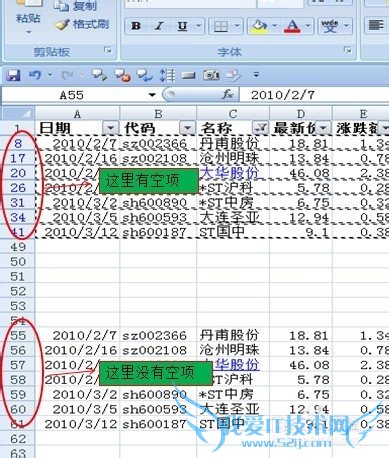Apply the red font color A
Viewport: 389px width, 458px height.
click(x=292, y=26)
